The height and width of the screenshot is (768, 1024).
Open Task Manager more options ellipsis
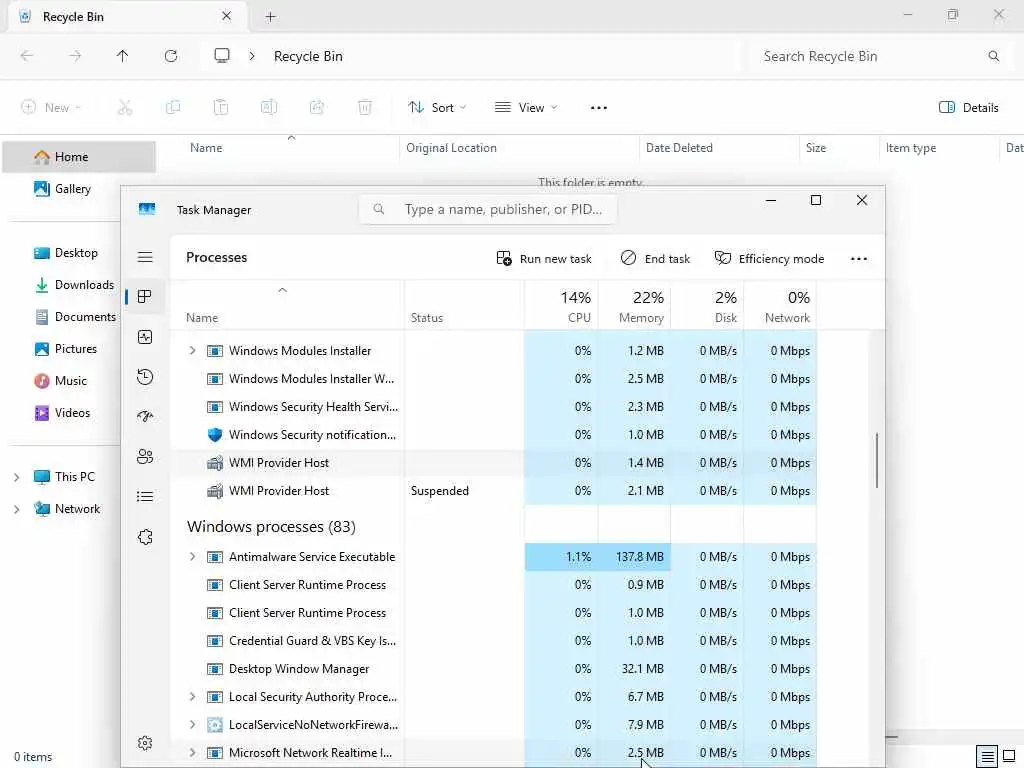click(x=859, y=259)
